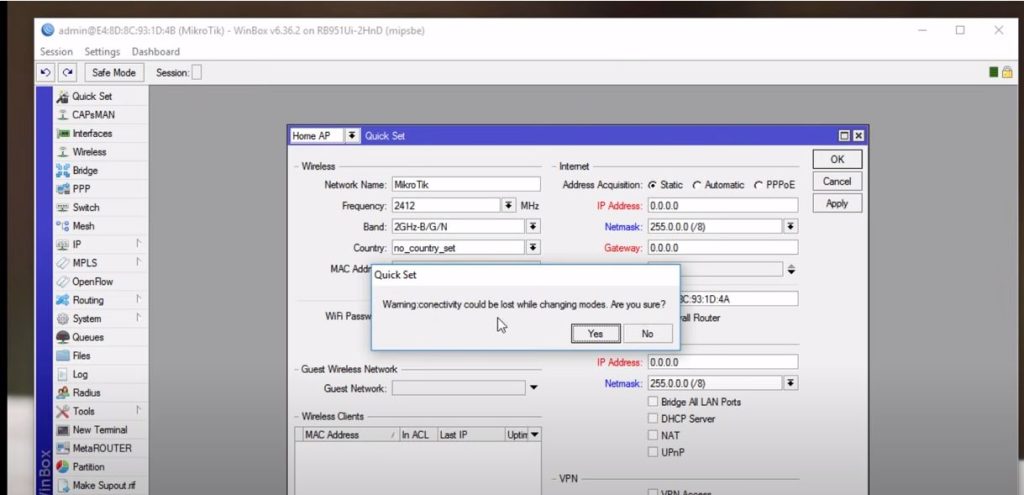Select PPPoE address acquisition
1024x495 pixels.
pos(758,185)
